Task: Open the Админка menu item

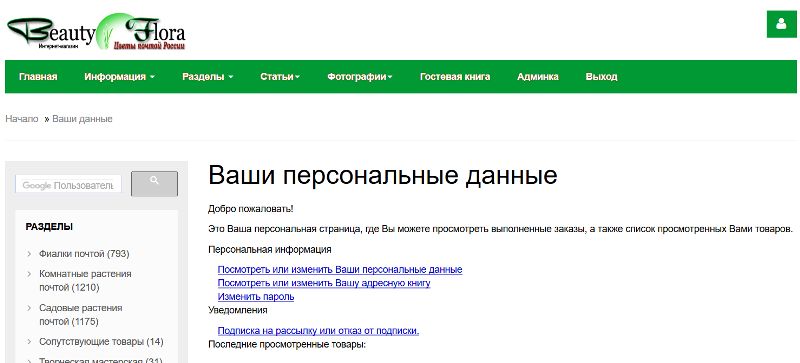Action: (x=538, y=77)
